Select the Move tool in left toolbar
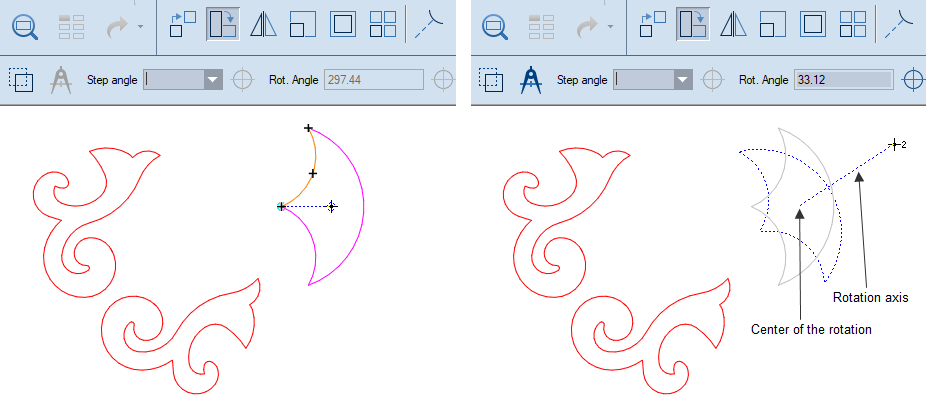Image resolution: width=926 pixels, height=413 pixels. point(183,24)
